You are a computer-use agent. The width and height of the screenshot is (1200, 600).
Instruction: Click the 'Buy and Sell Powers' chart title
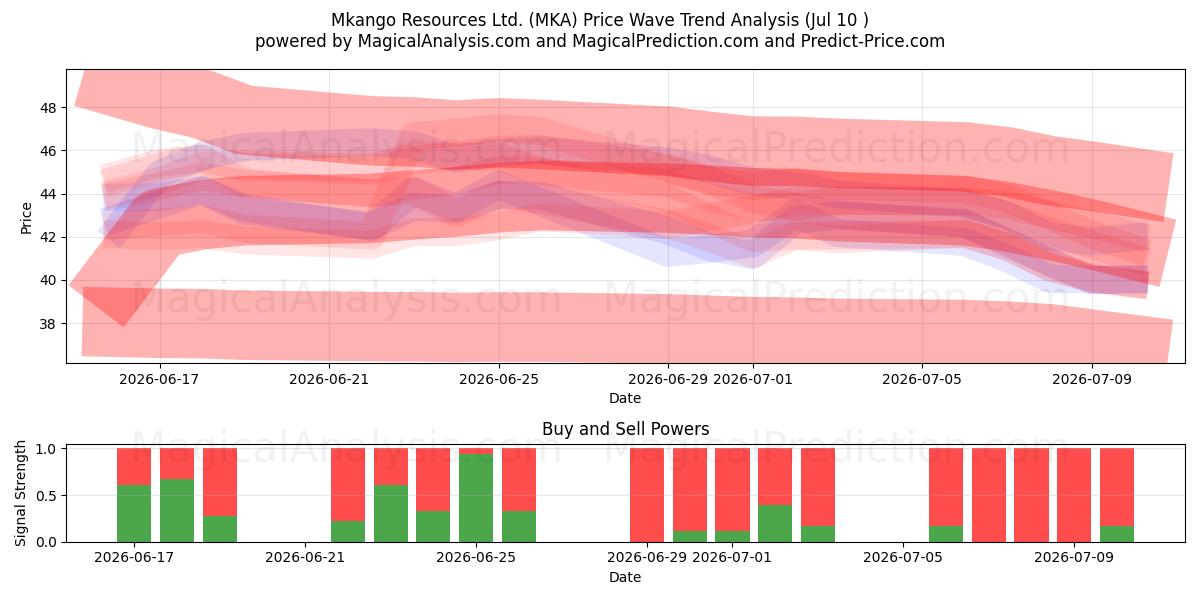point(625,429)
